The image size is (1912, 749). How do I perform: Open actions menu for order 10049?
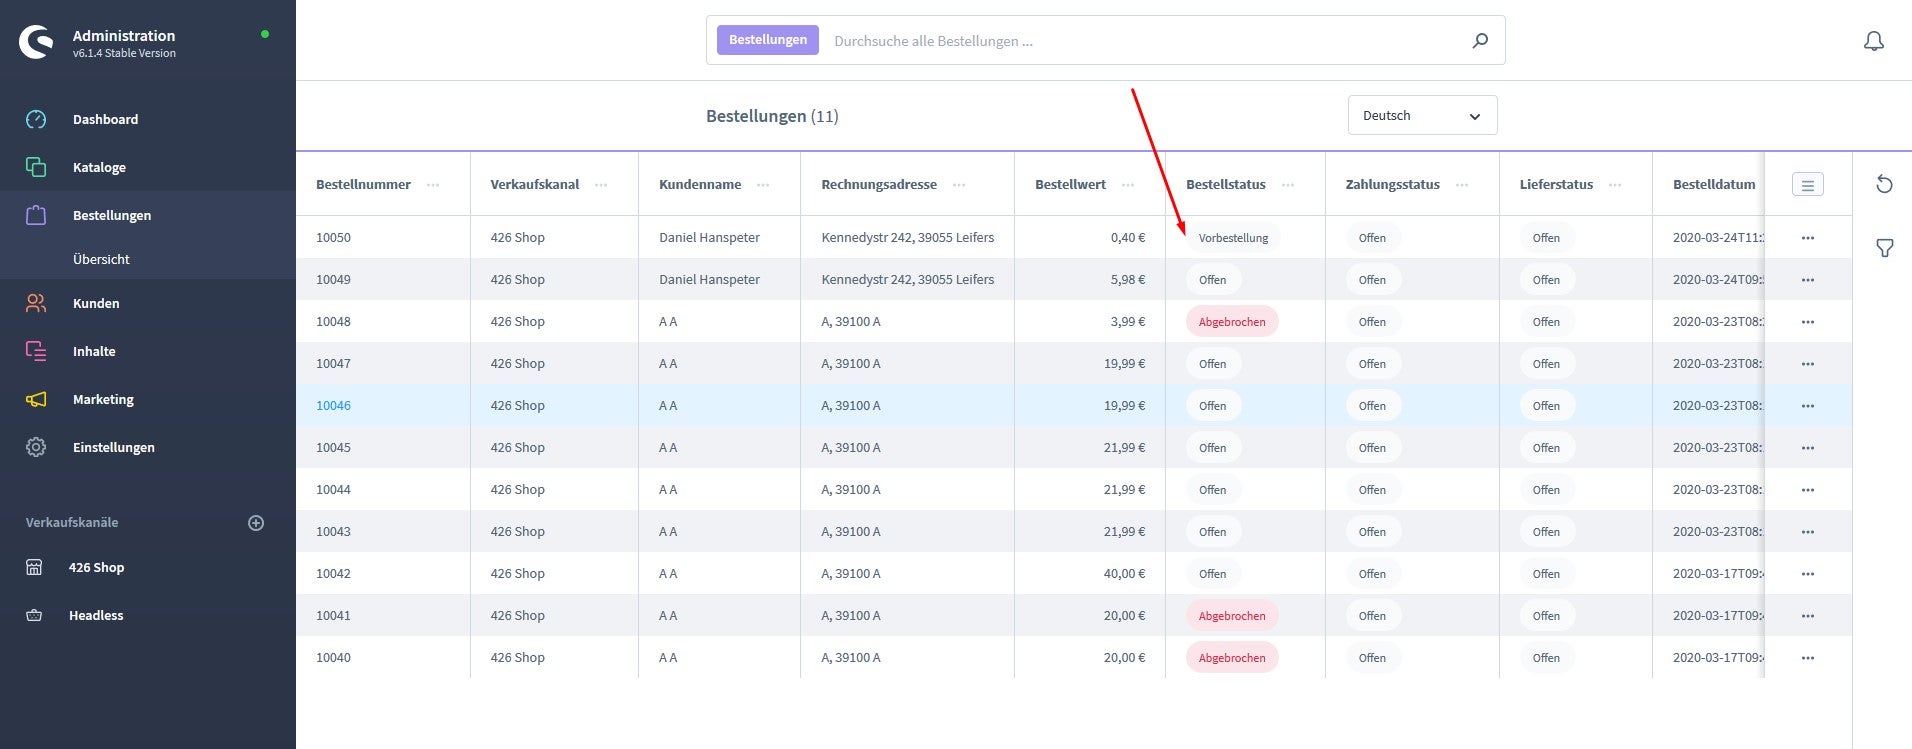tap(1807, 280)
